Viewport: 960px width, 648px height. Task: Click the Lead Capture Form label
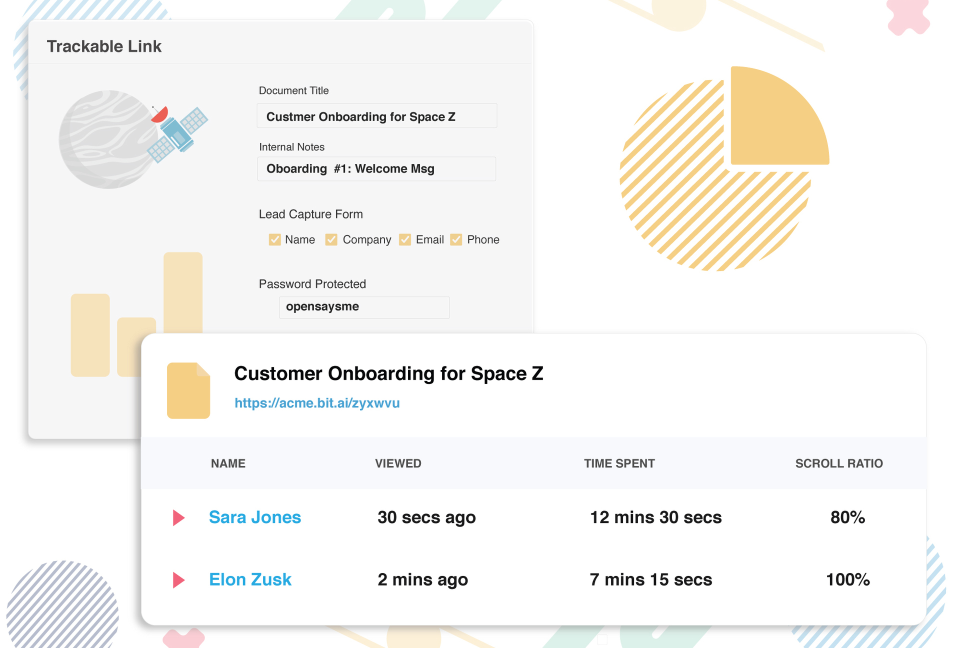click(x=310, y=214)
